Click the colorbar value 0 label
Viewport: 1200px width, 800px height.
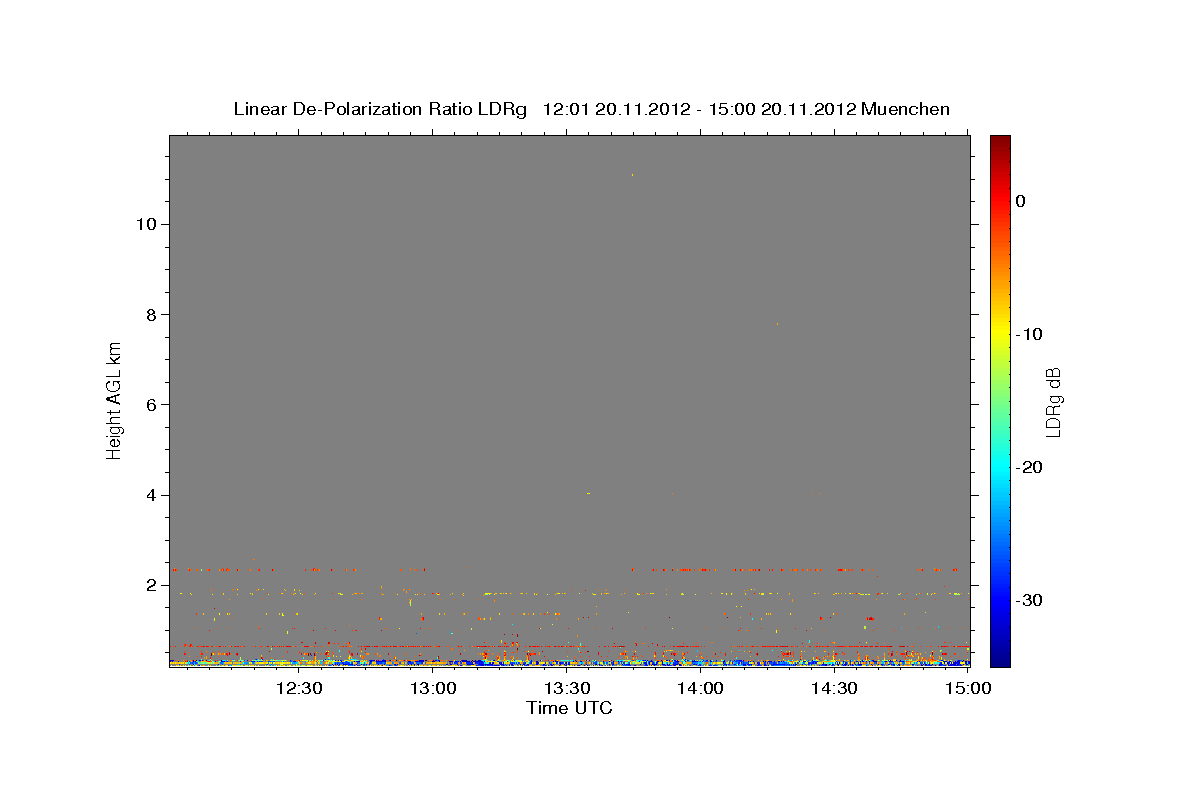[1021, 201]
